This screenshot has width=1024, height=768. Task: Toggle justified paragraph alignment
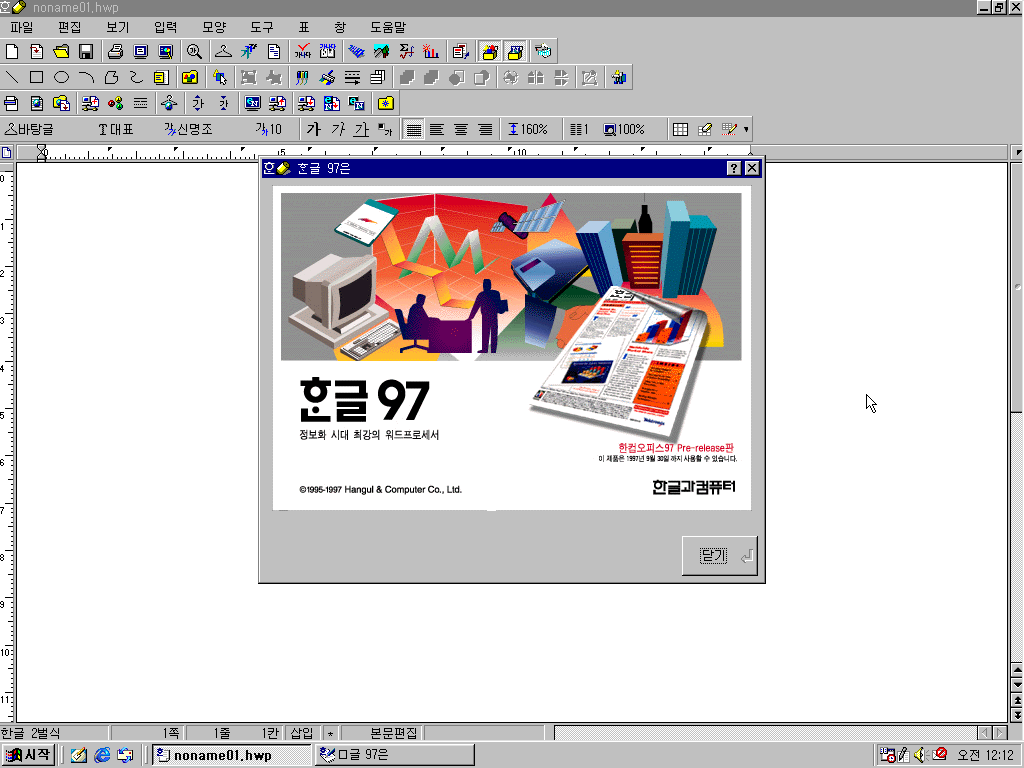[x=413, y=129]
